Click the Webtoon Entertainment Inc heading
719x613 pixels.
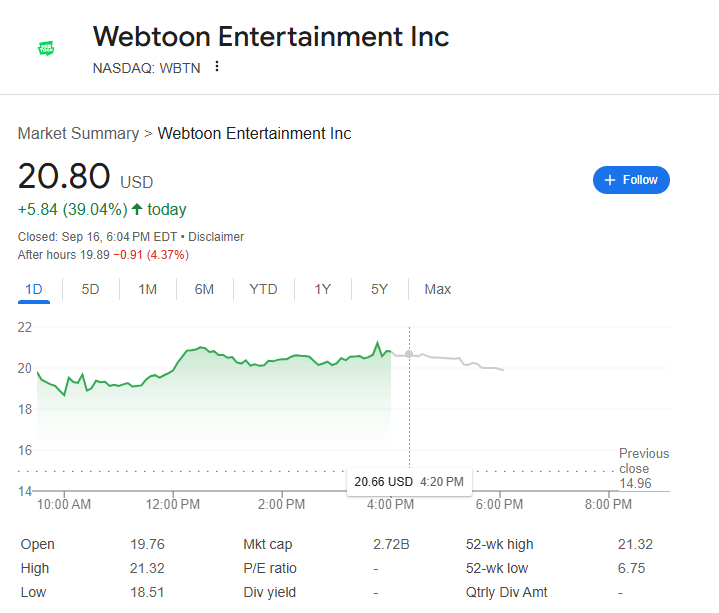point(271,37)
